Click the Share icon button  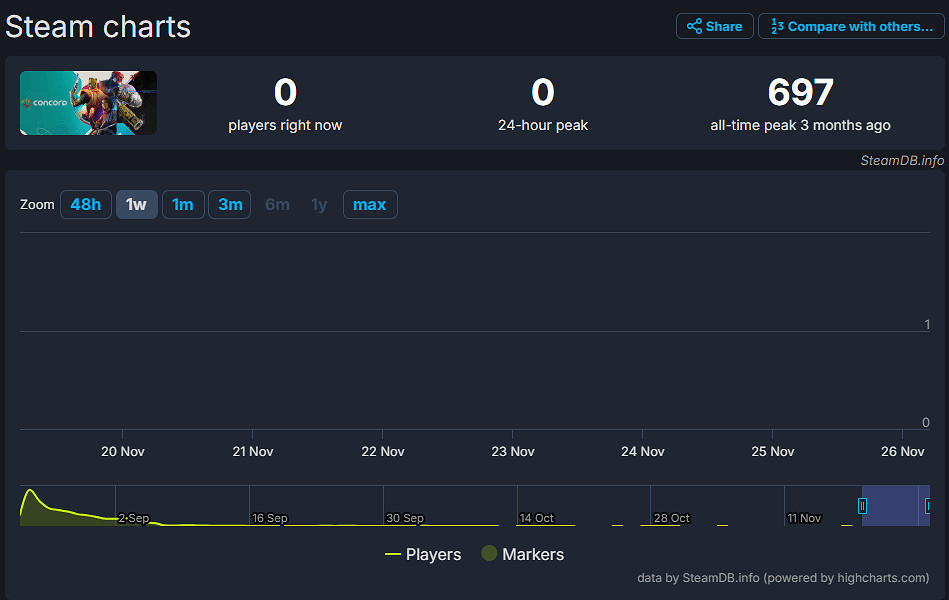pyautogui.click(x=714, y=26)
